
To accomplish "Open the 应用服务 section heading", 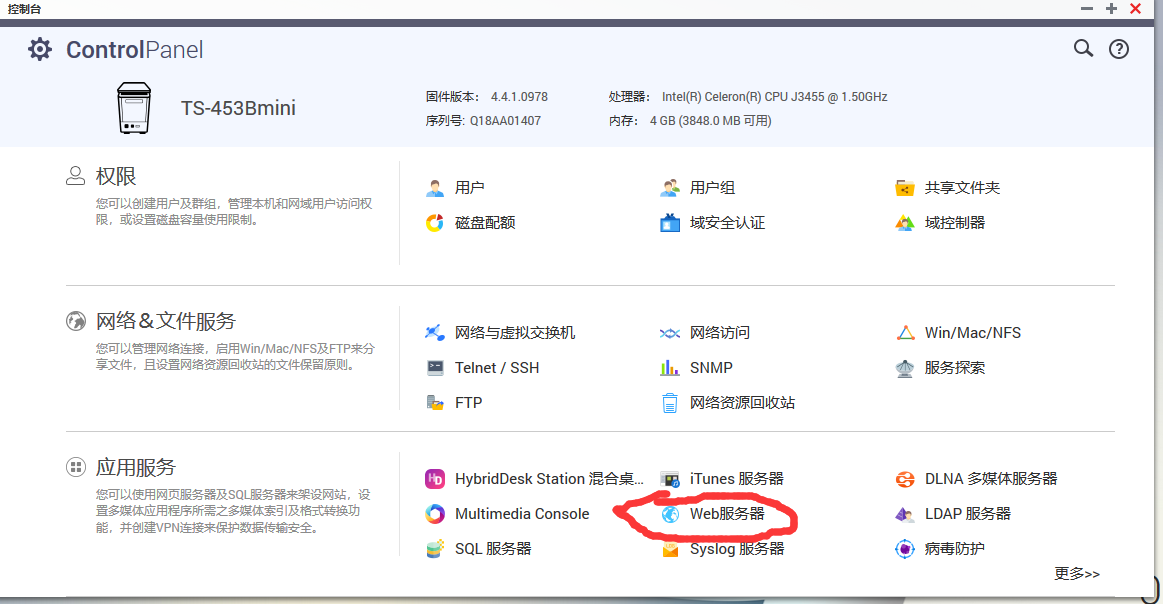I will [135, 467].
